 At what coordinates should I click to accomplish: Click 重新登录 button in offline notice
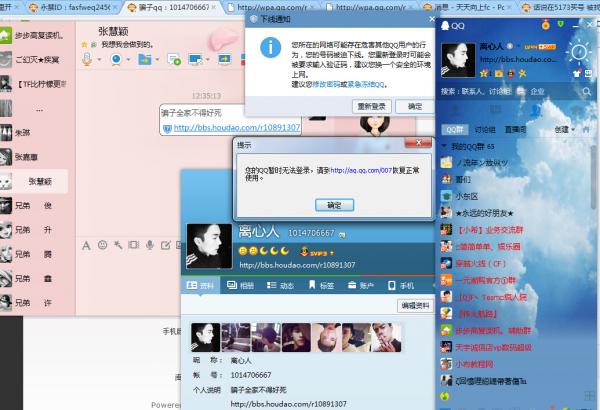coord(371,106)
